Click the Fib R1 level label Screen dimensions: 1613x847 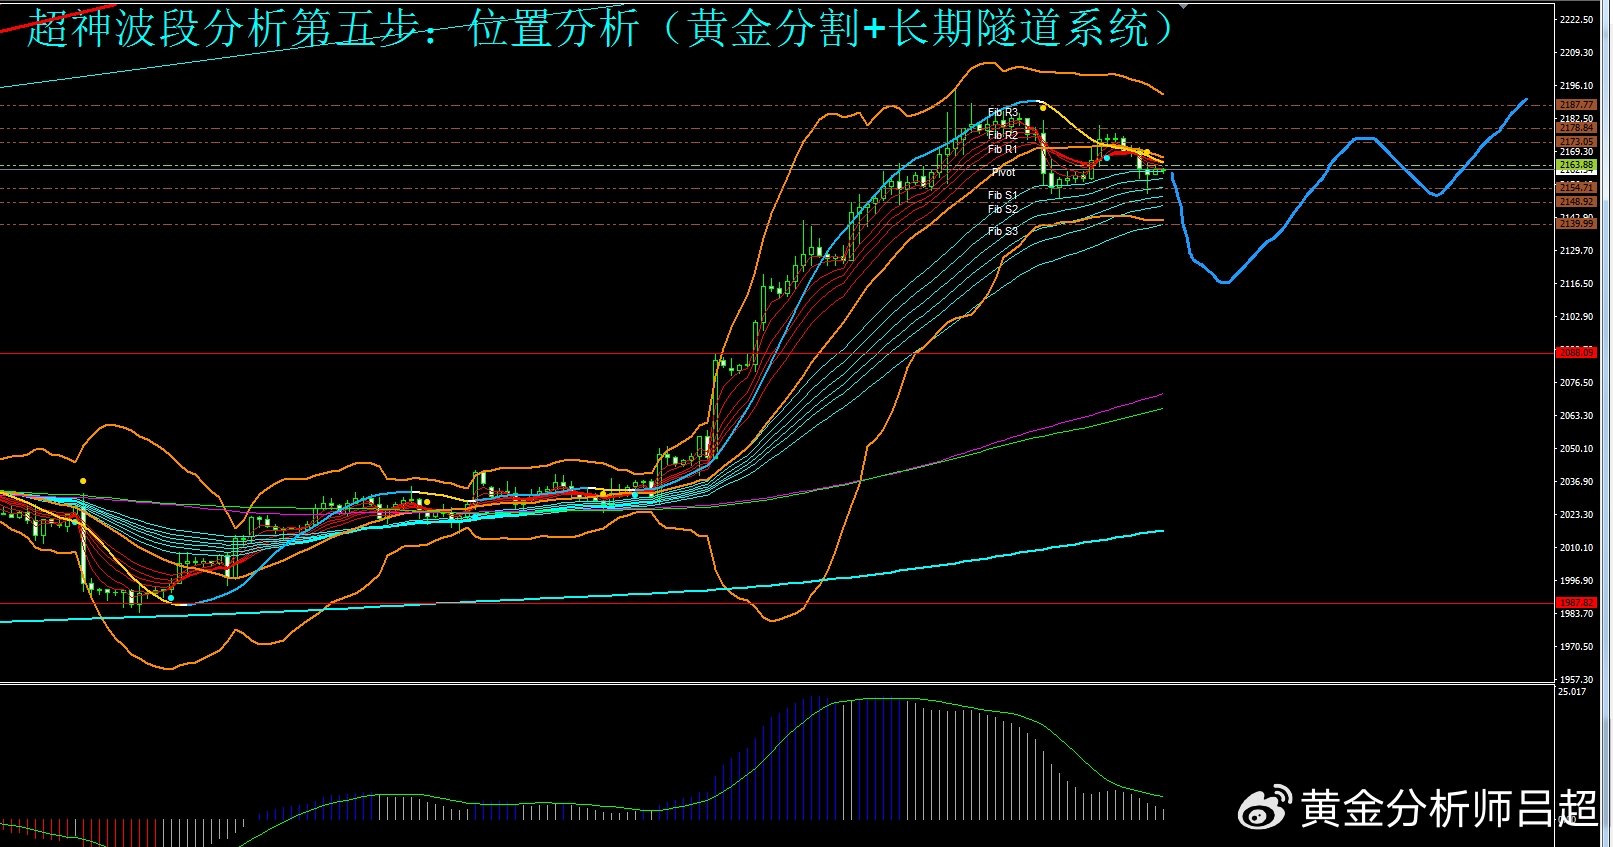pos(1002,149)
